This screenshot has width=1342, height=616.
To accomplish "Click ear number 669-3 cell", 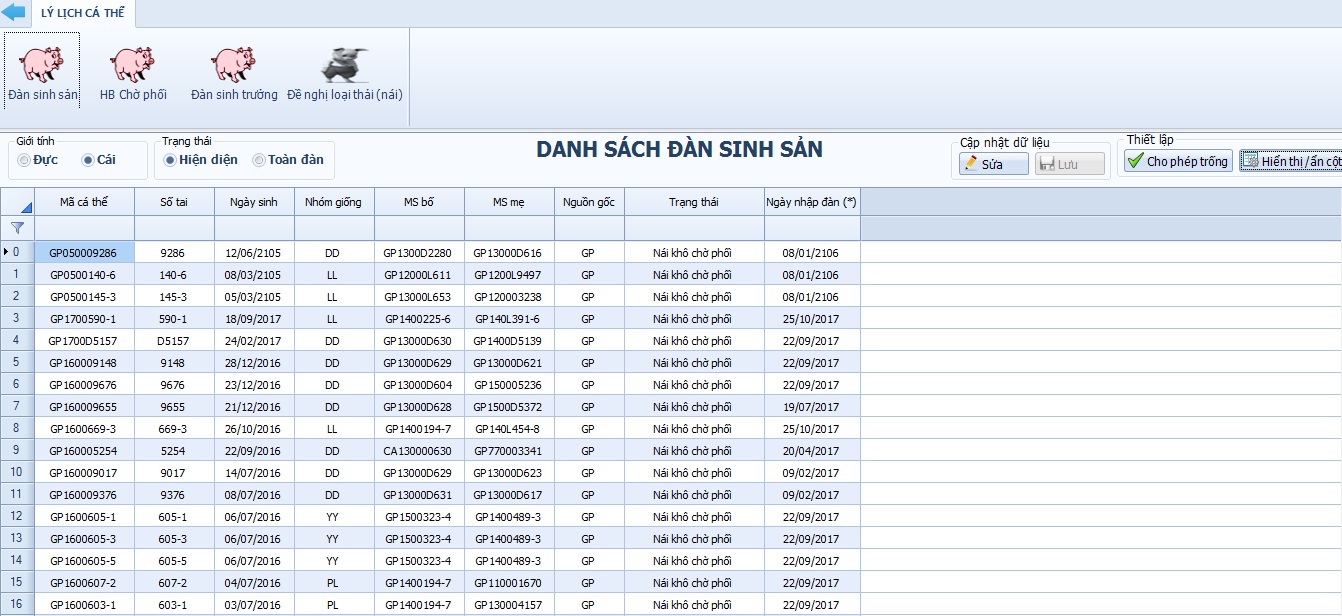I will (x=174, y=429).
